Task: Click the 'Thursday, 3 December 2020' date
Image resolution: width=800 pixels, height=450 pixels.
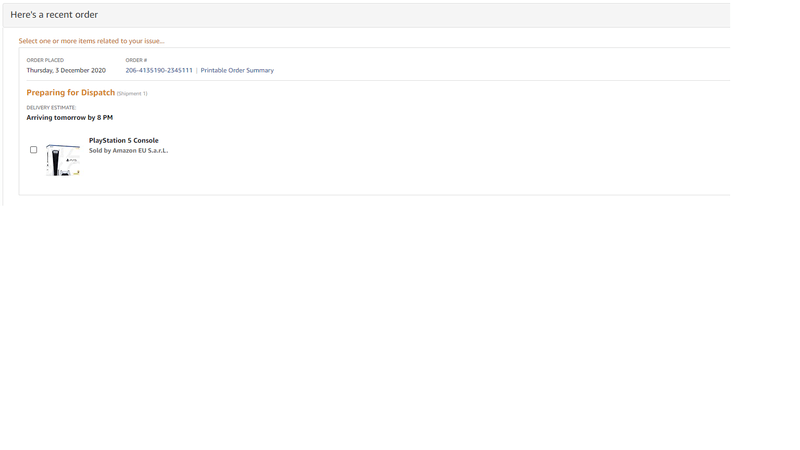Action: [x=66, y=70]
